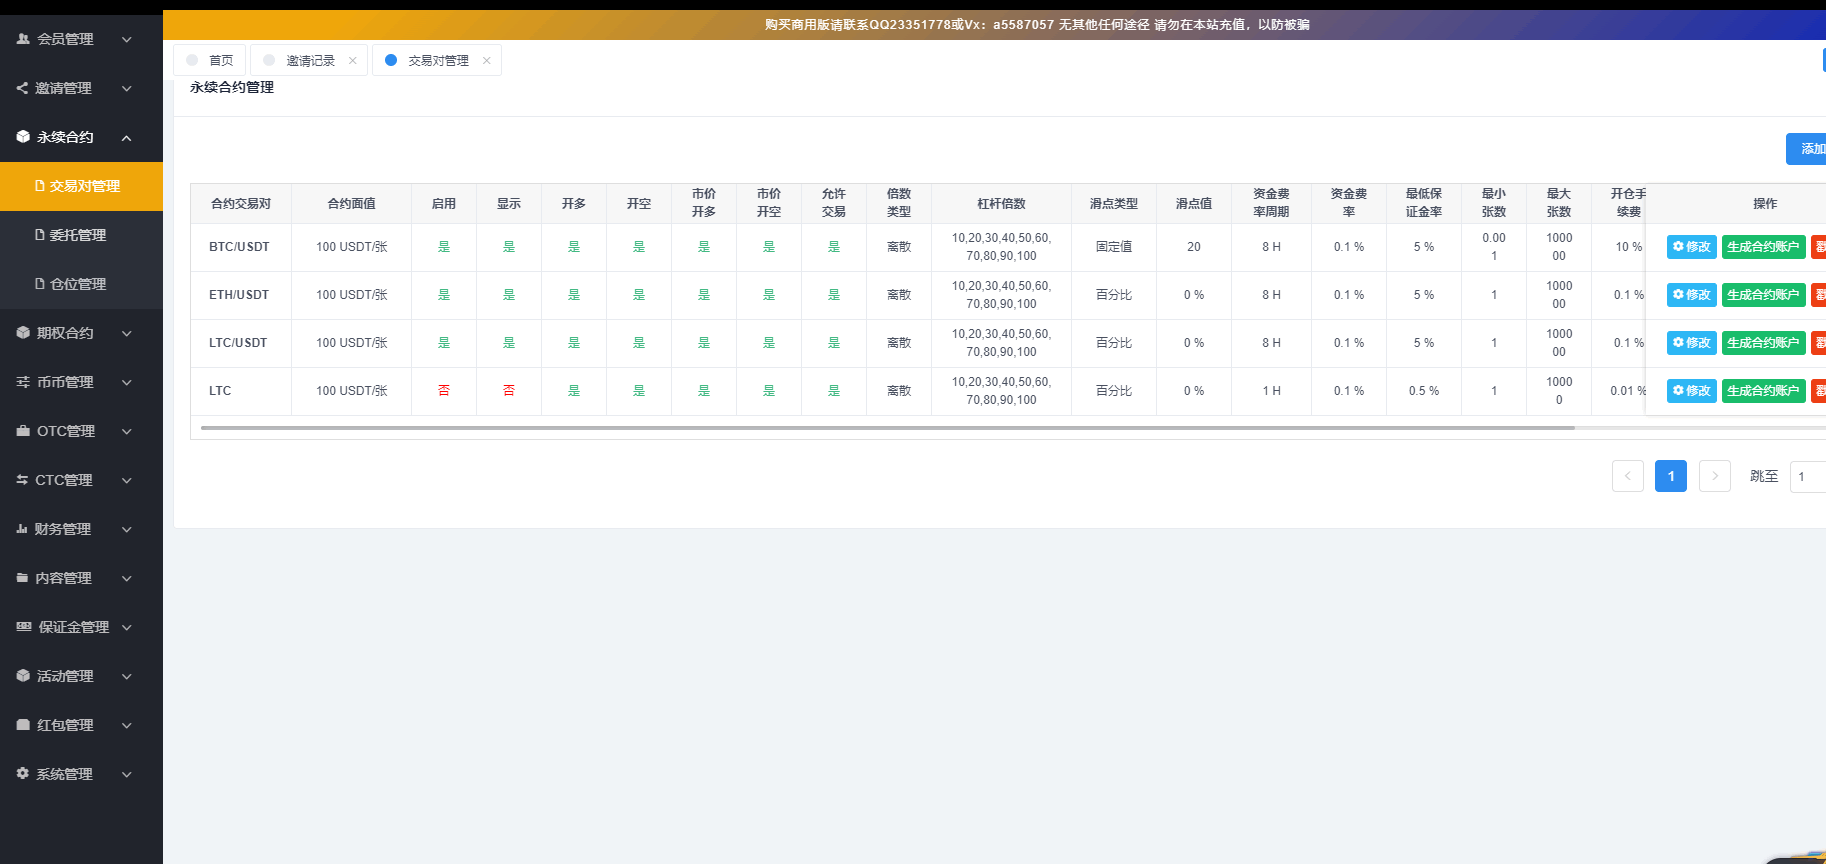1826x864 pixels.
Task: Click the 币币管理 exchange icon
Action: [23, 382]
